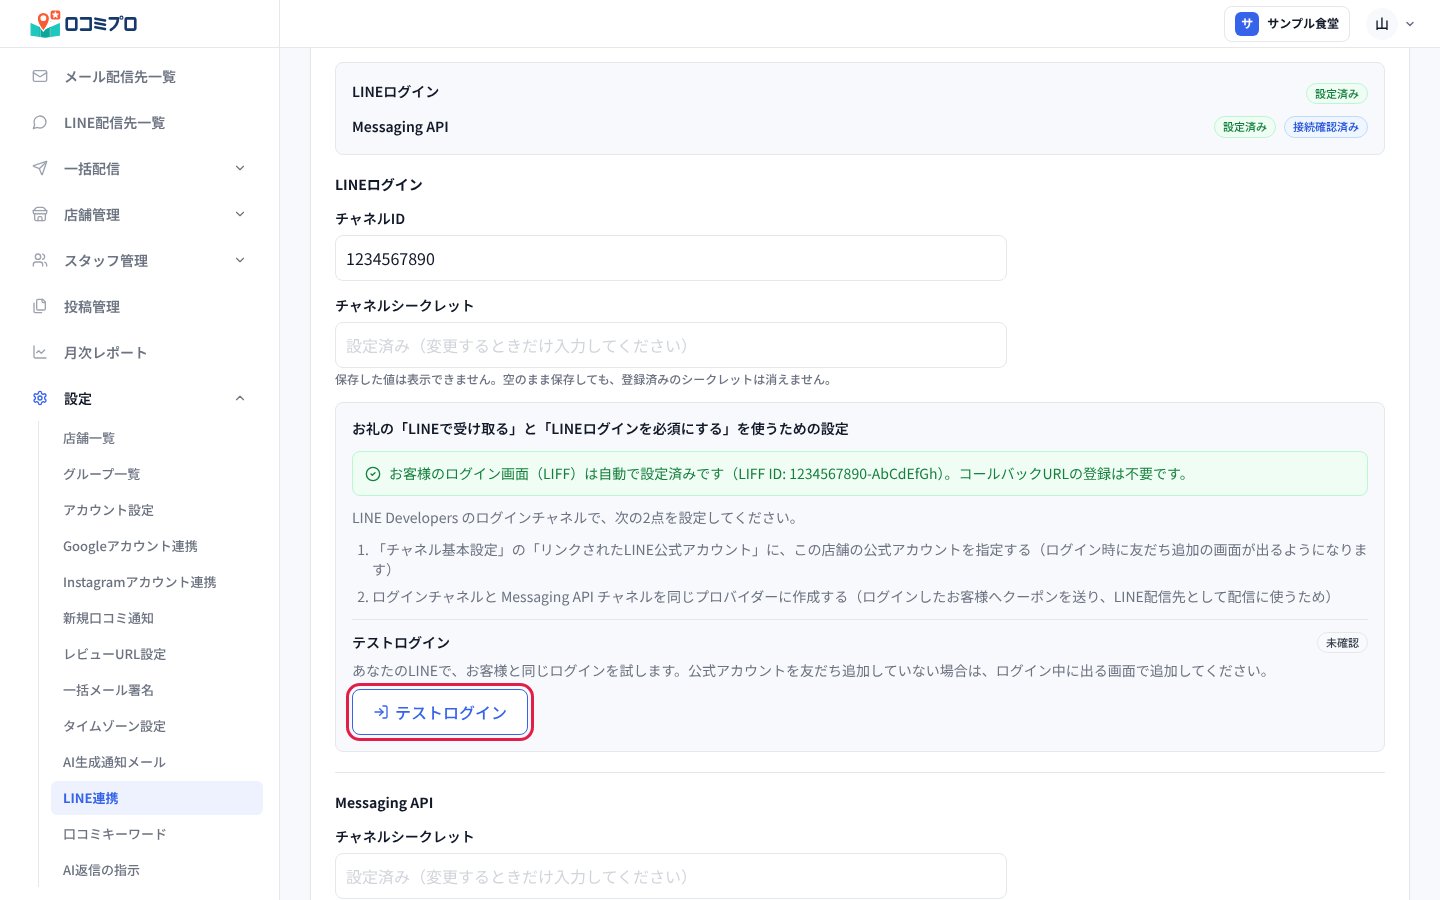
Task: Click the チャネルID input field
Action: pyautogui.click(x=671, y=258)
